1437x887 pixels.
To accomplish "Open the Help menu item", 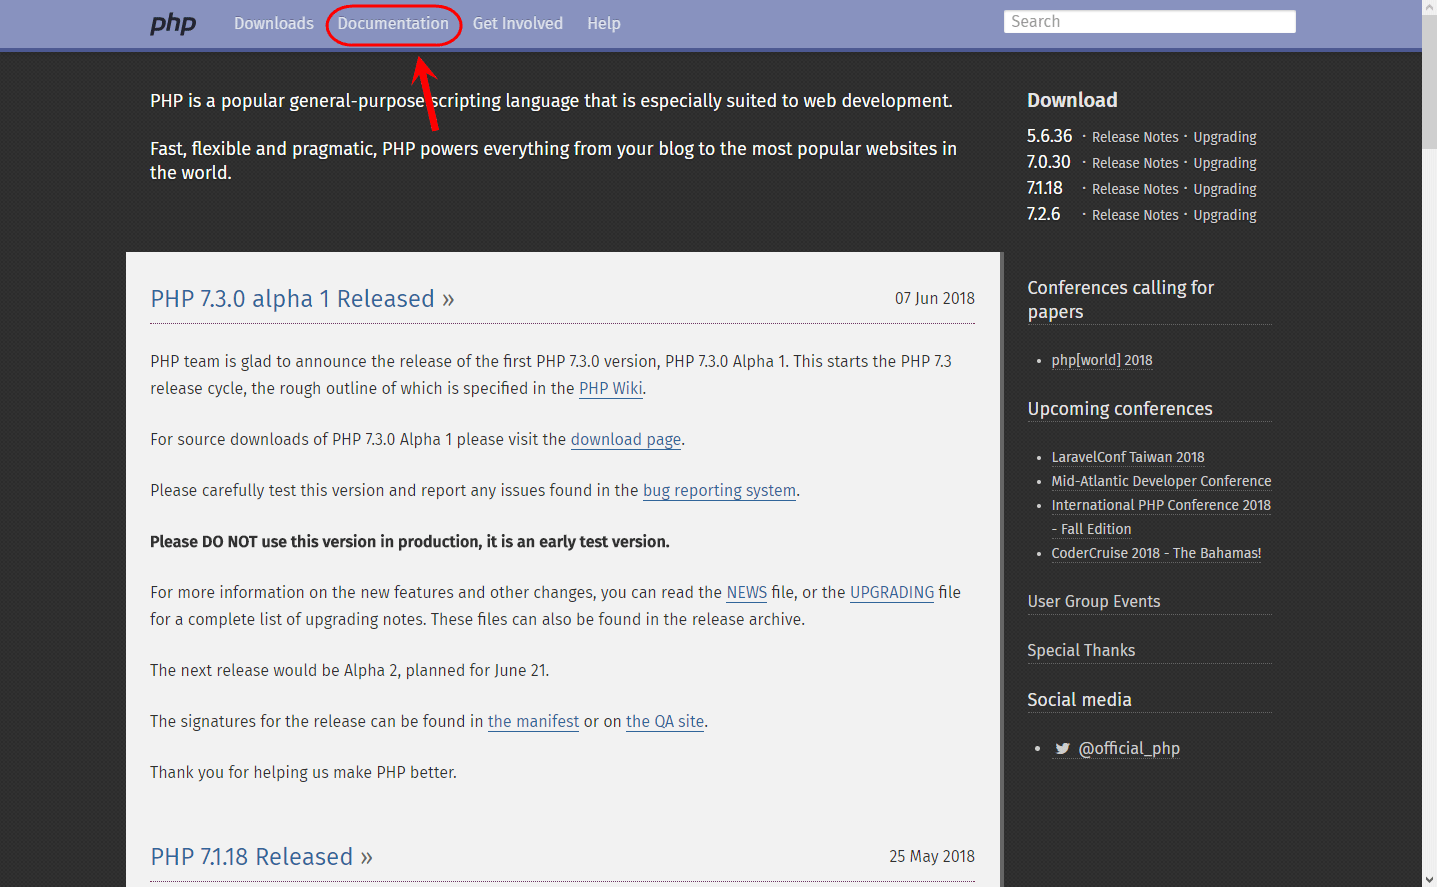I will (604, 23).
